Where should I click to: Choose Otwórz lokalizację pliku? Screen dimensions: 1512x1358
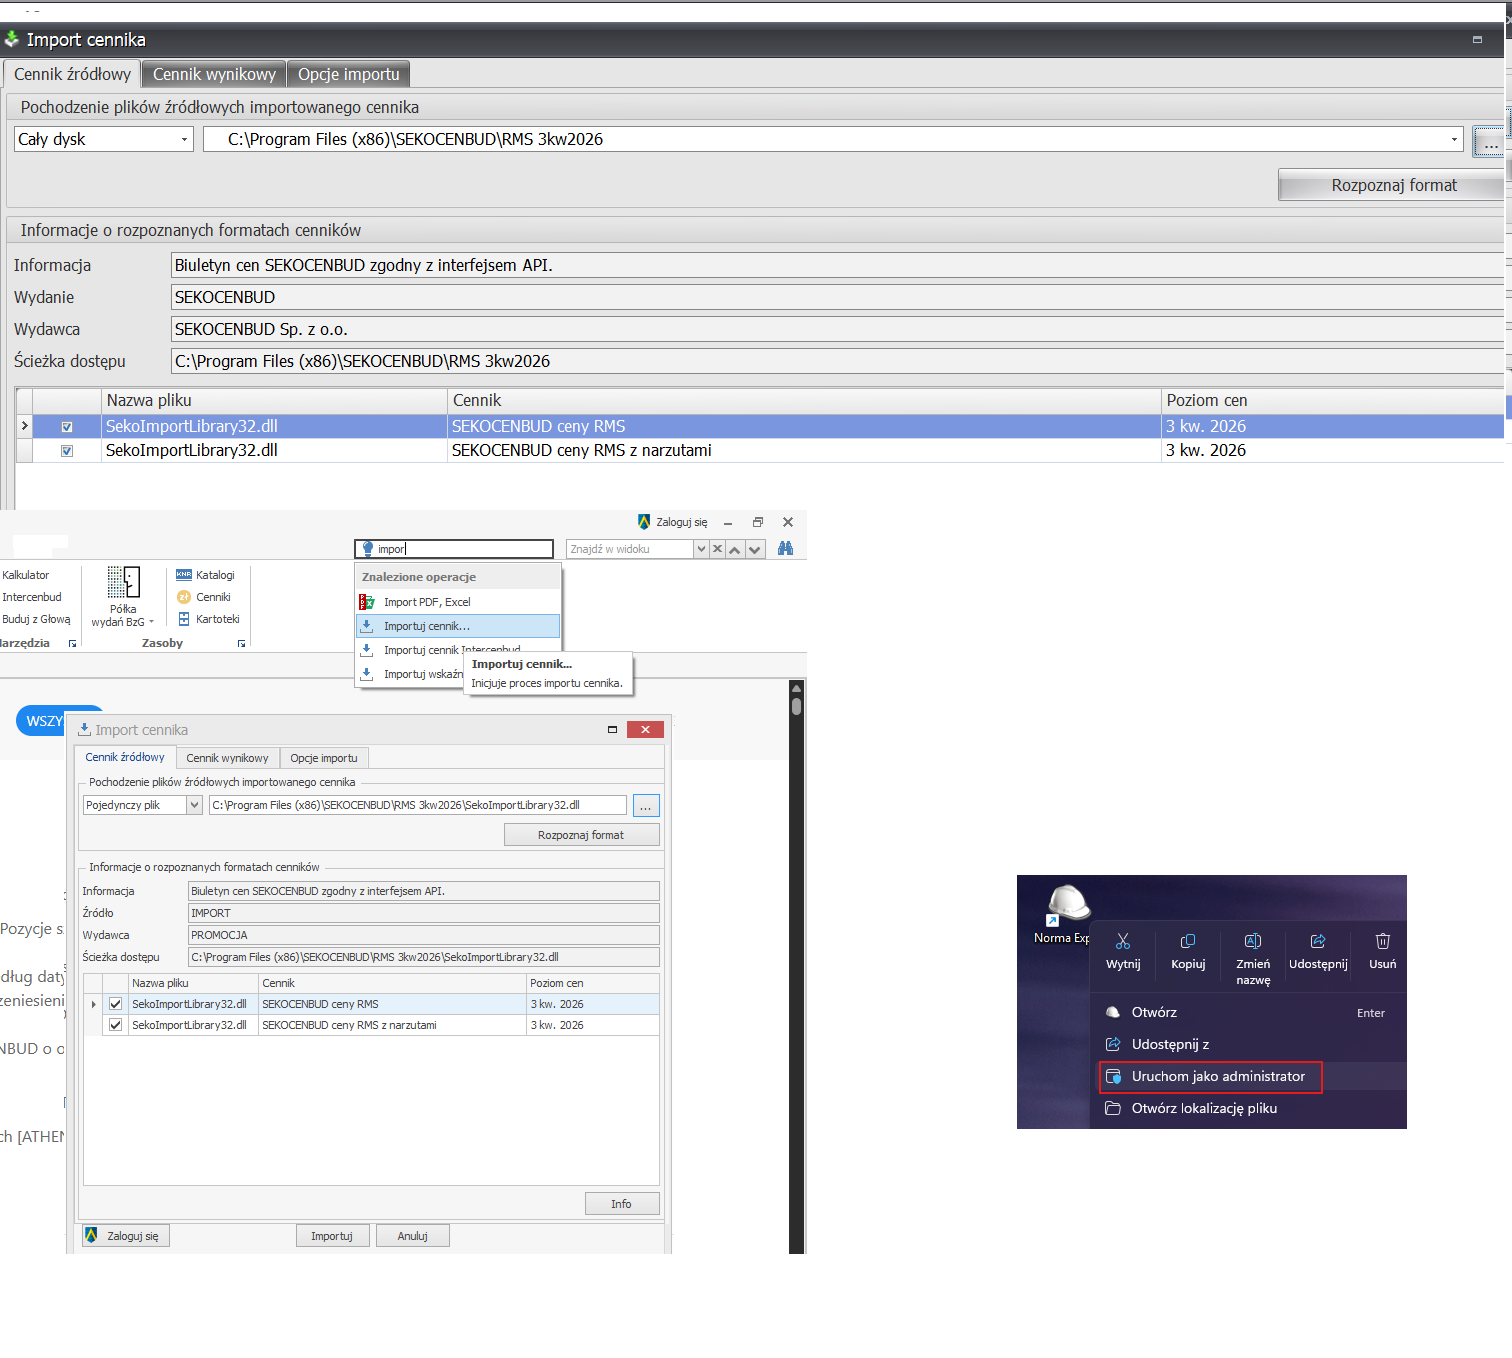pyautogui.click(x=1248, y=1108)
